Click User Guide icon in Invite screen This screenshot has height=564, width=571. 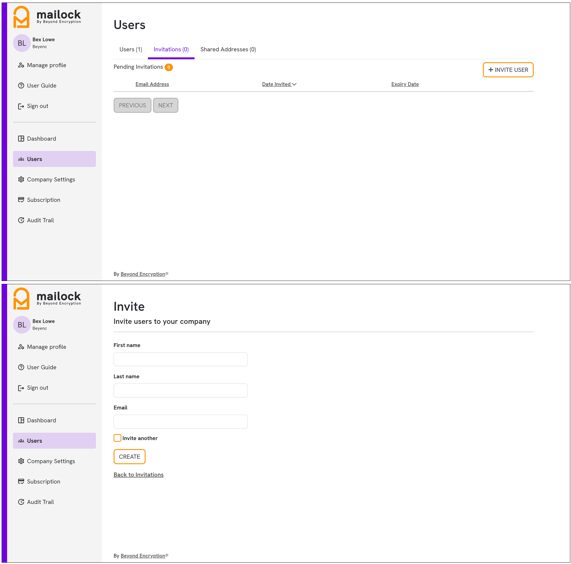21,367
